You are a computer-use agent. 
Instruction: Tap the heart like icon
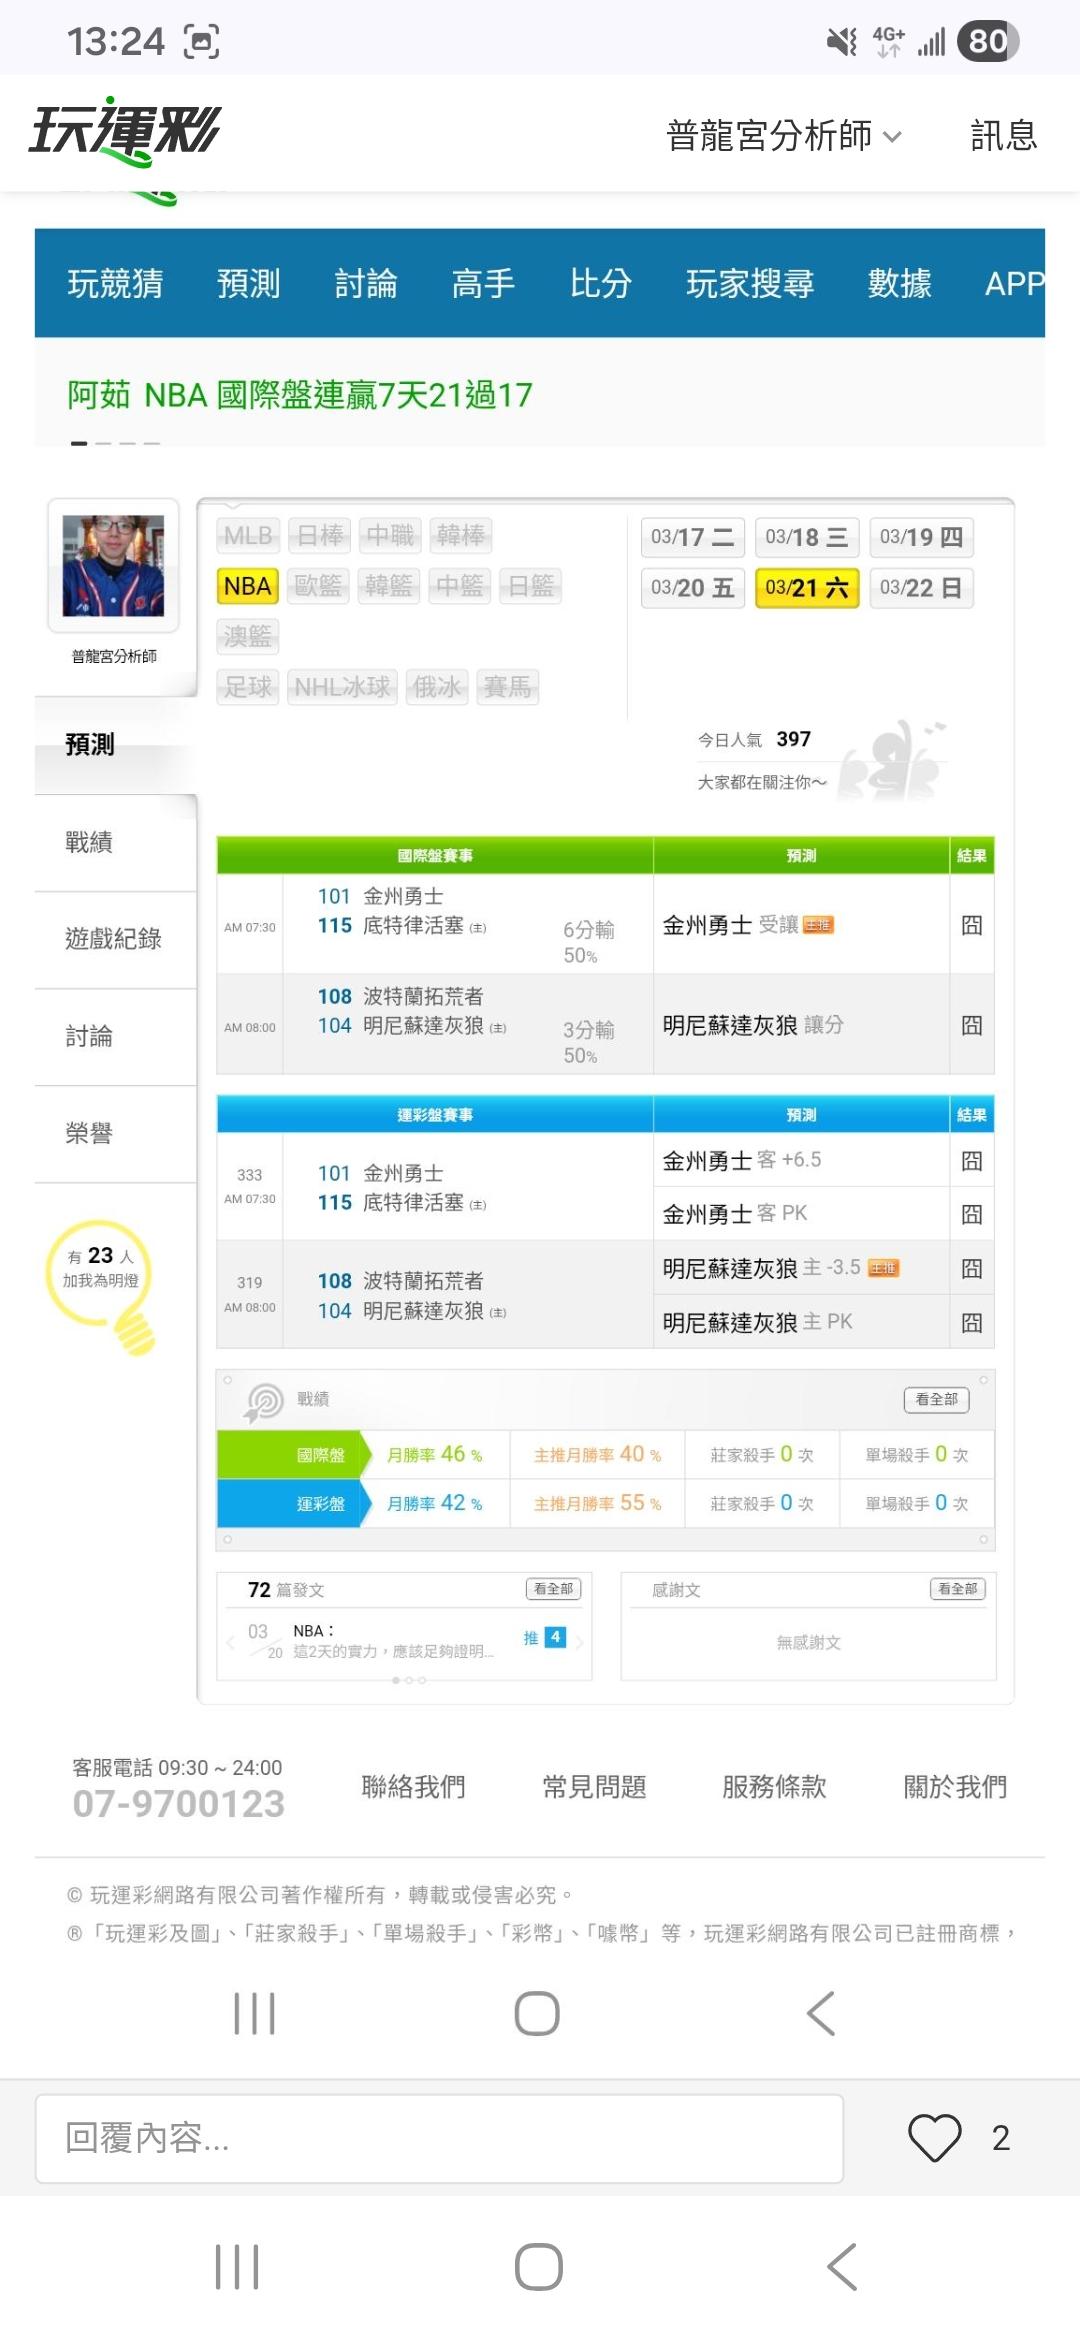click(x=934, y=2138)
